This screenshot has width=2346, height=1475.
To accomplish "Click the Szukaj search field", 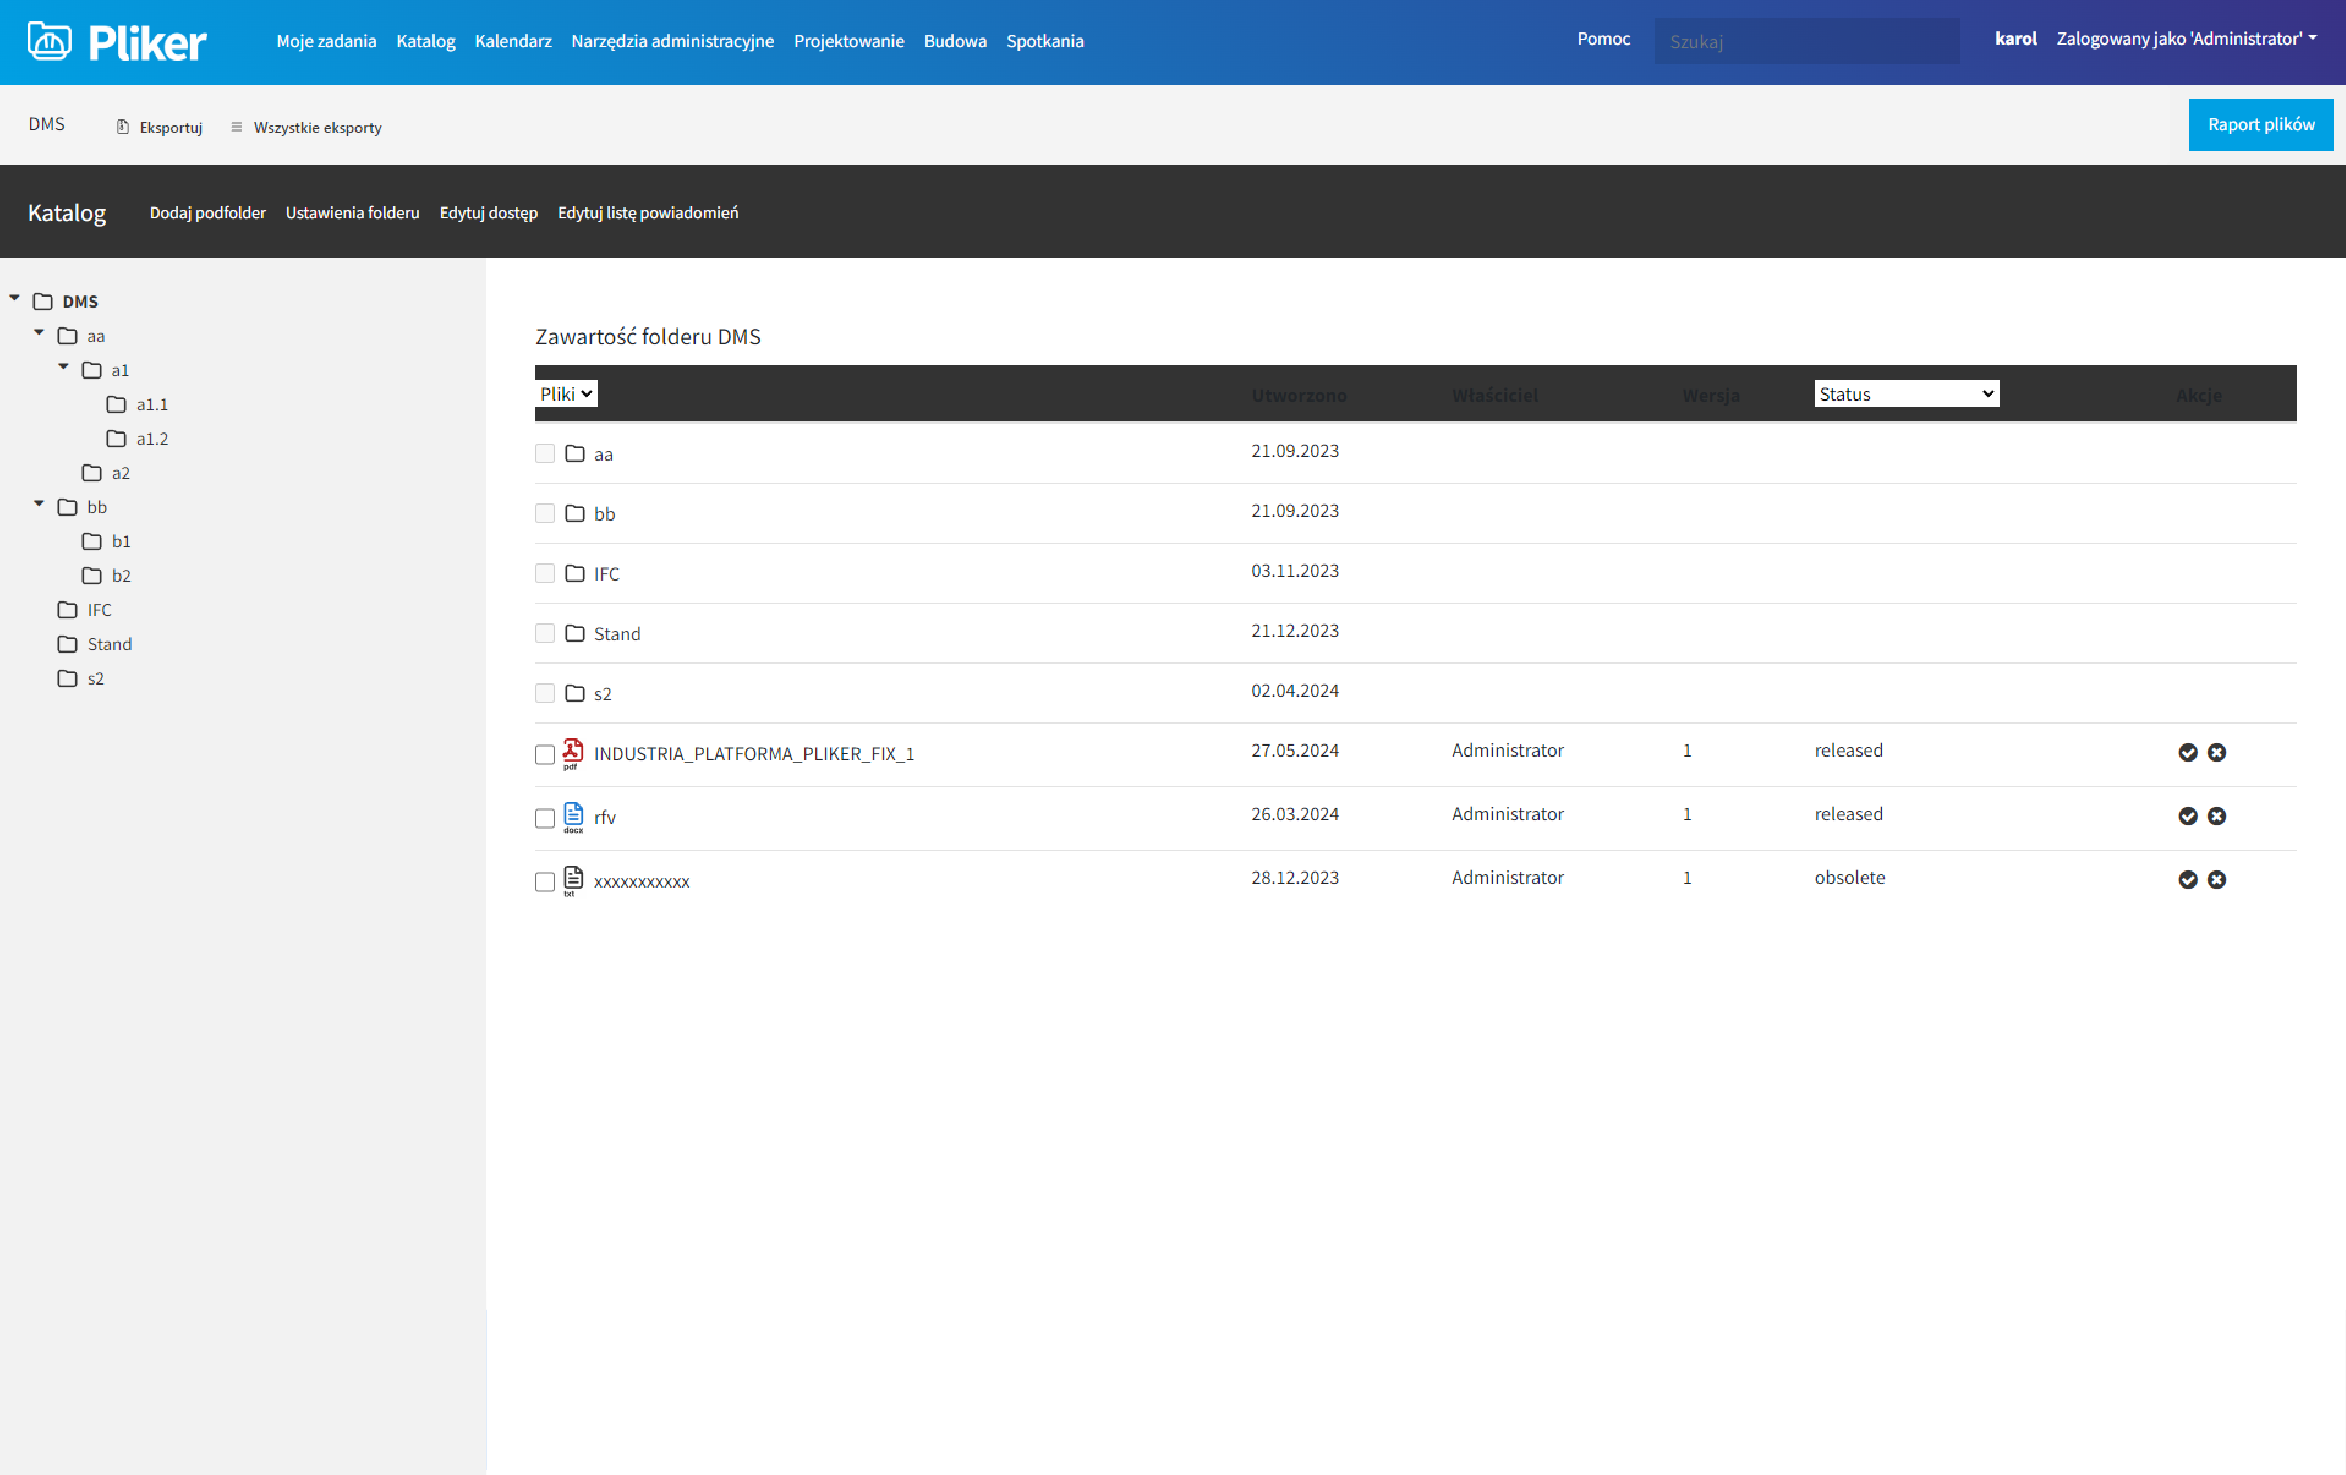I will (x=1806, y=41).
